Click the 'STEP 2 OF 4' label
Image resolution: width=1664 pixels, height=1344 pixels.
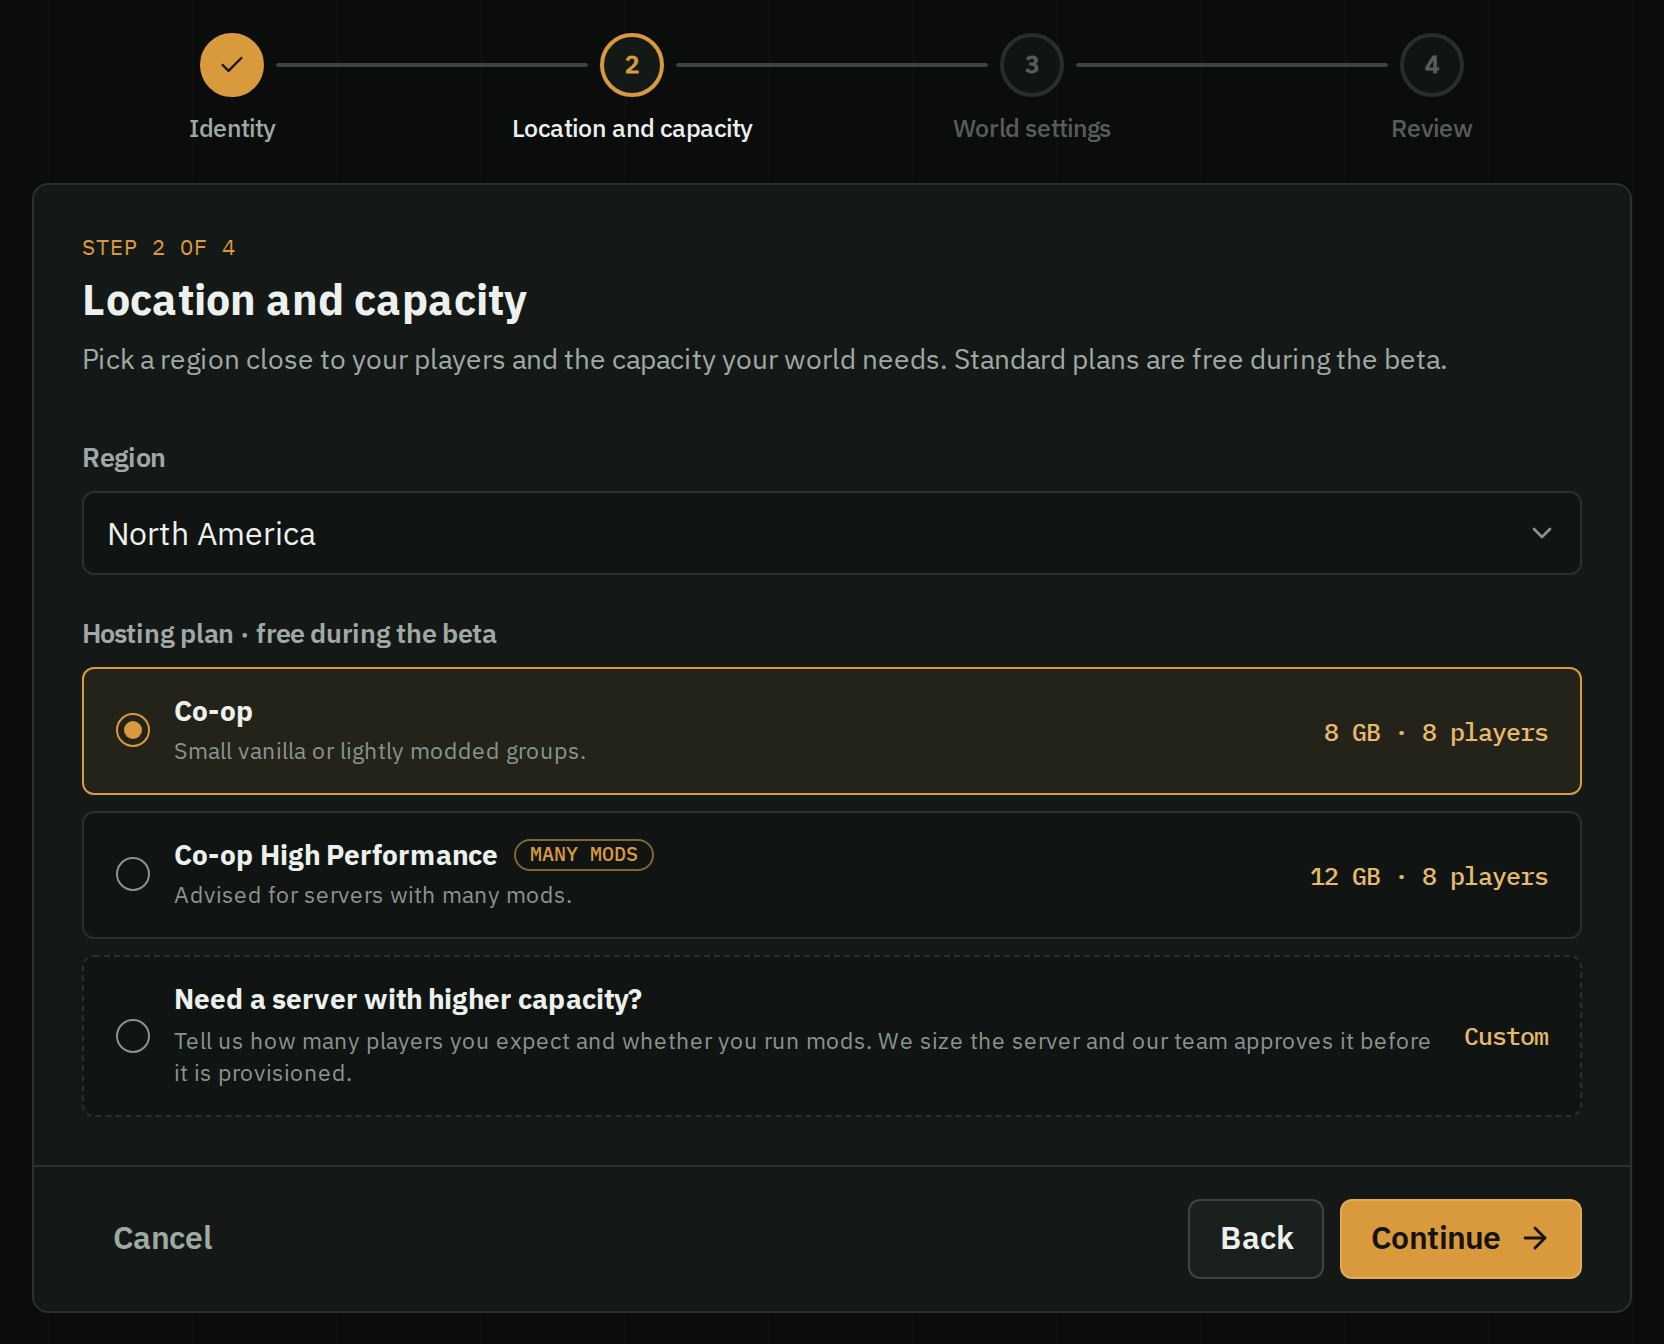159,248
